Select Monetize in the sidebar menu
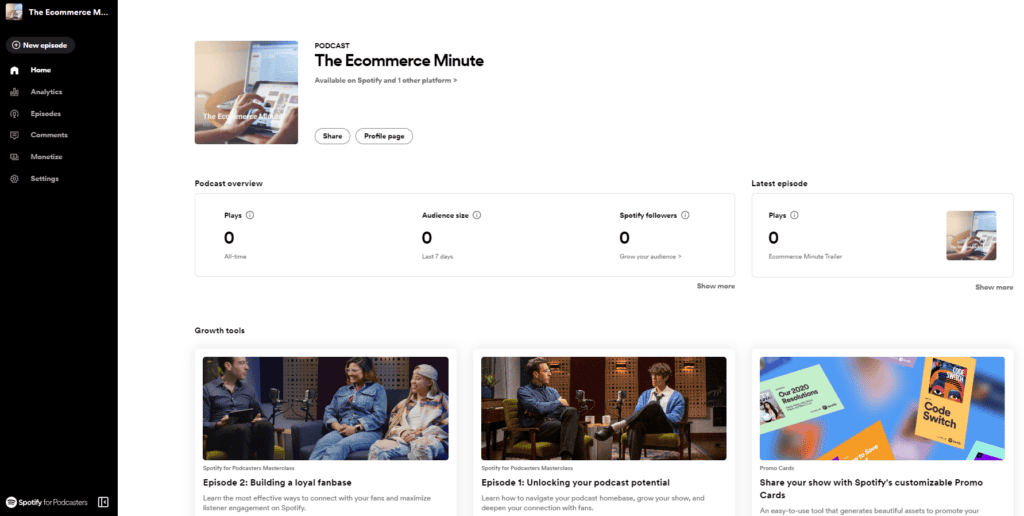The width and height of the screenshot is (1024, 516). click(46, 157)
